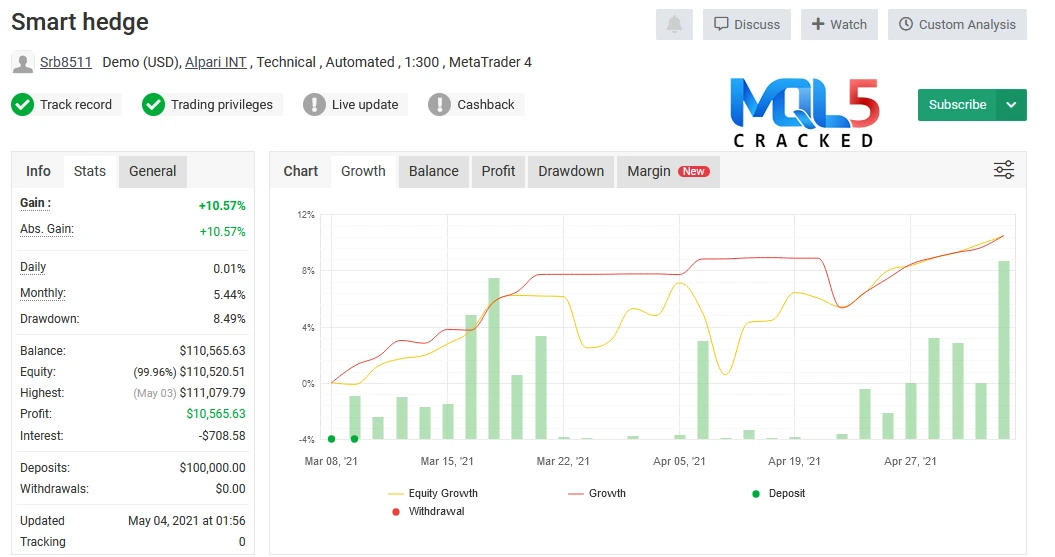Image resolution: width=1055 pixels, height=557 pixels.
Task: Click the plus icon on Watch
Action: click(x=817, y=24)
